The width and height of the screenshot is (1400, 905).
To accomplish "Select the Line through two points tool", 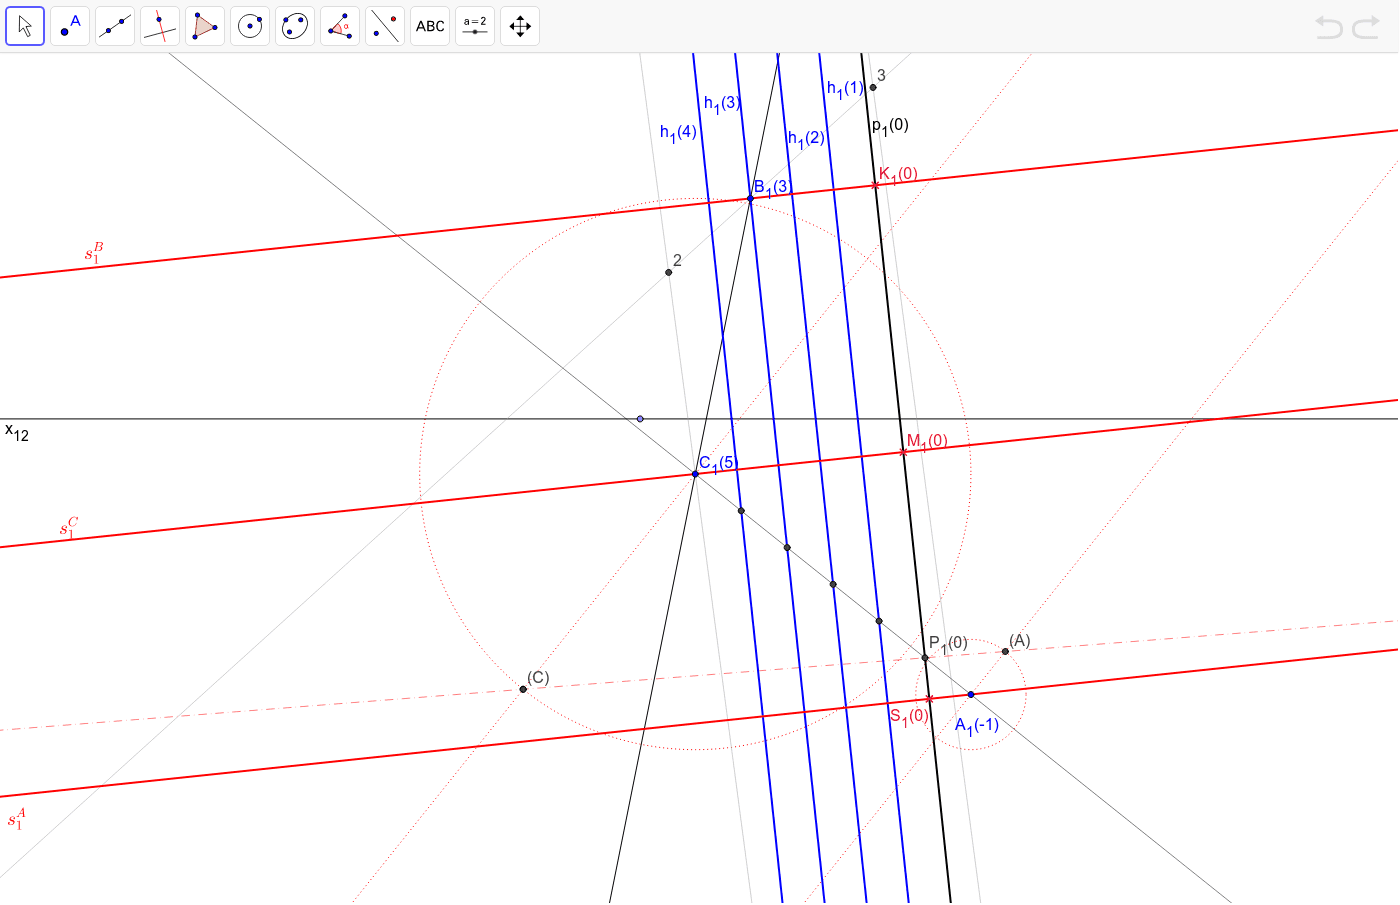I will click(115, 26).
